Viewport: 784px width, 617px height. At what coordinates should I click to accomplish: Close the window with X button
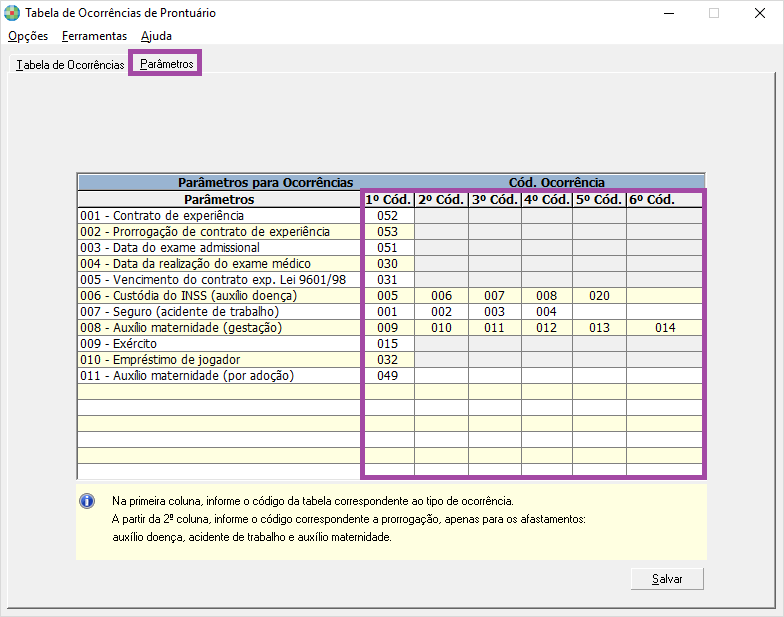click(x=760, y=13)
